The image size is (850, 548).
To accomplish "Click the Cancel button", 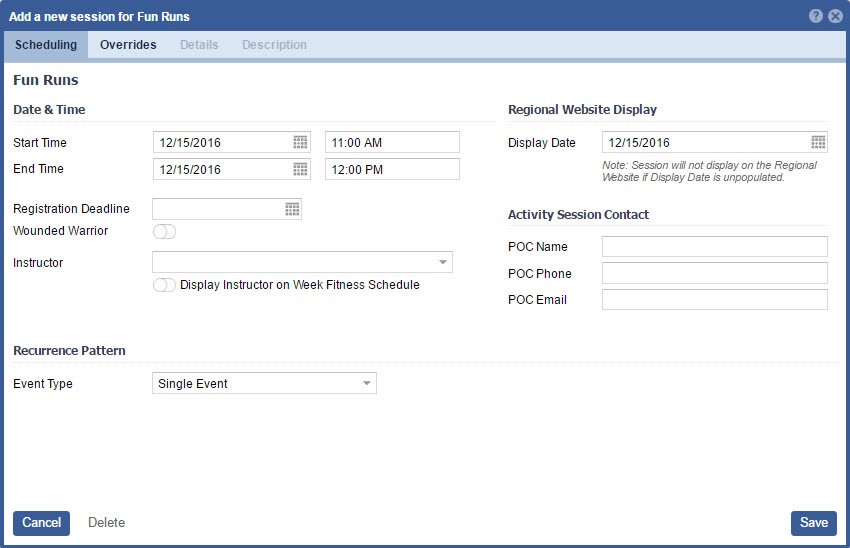I will tap(41, 523).
